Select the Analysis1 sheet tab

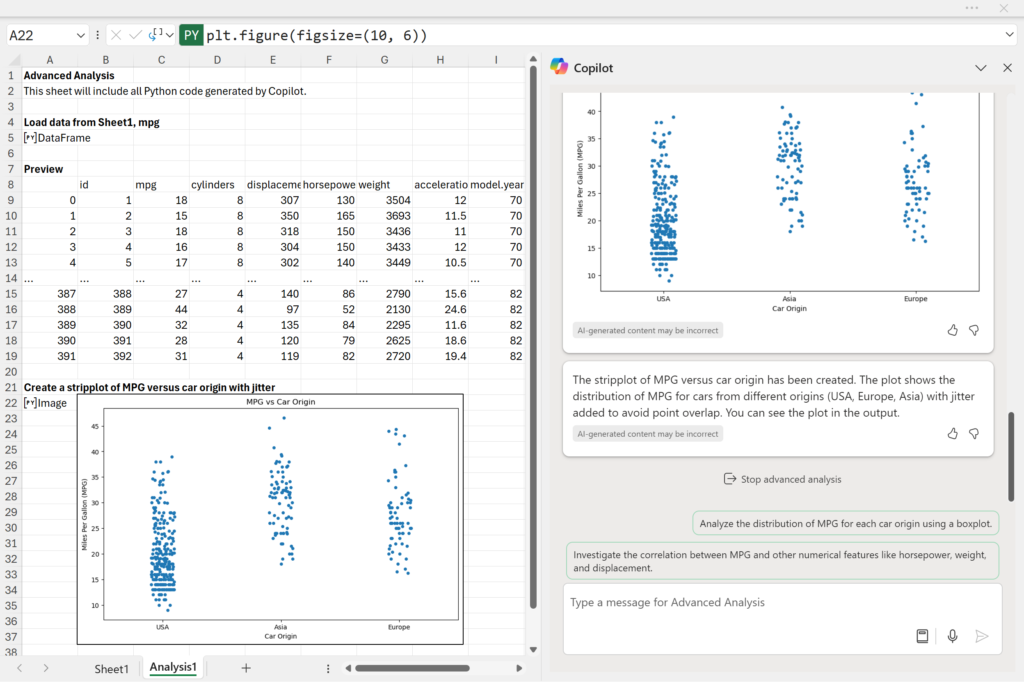(173, 667)
